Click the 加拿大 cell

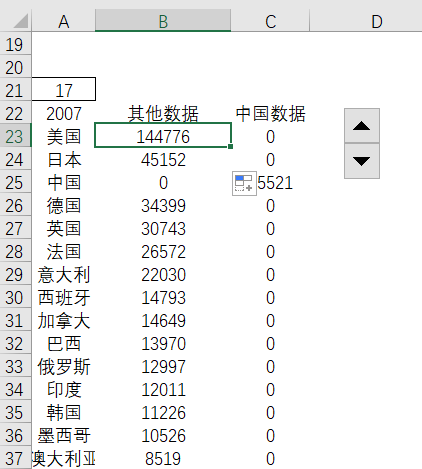coord(63,320)
